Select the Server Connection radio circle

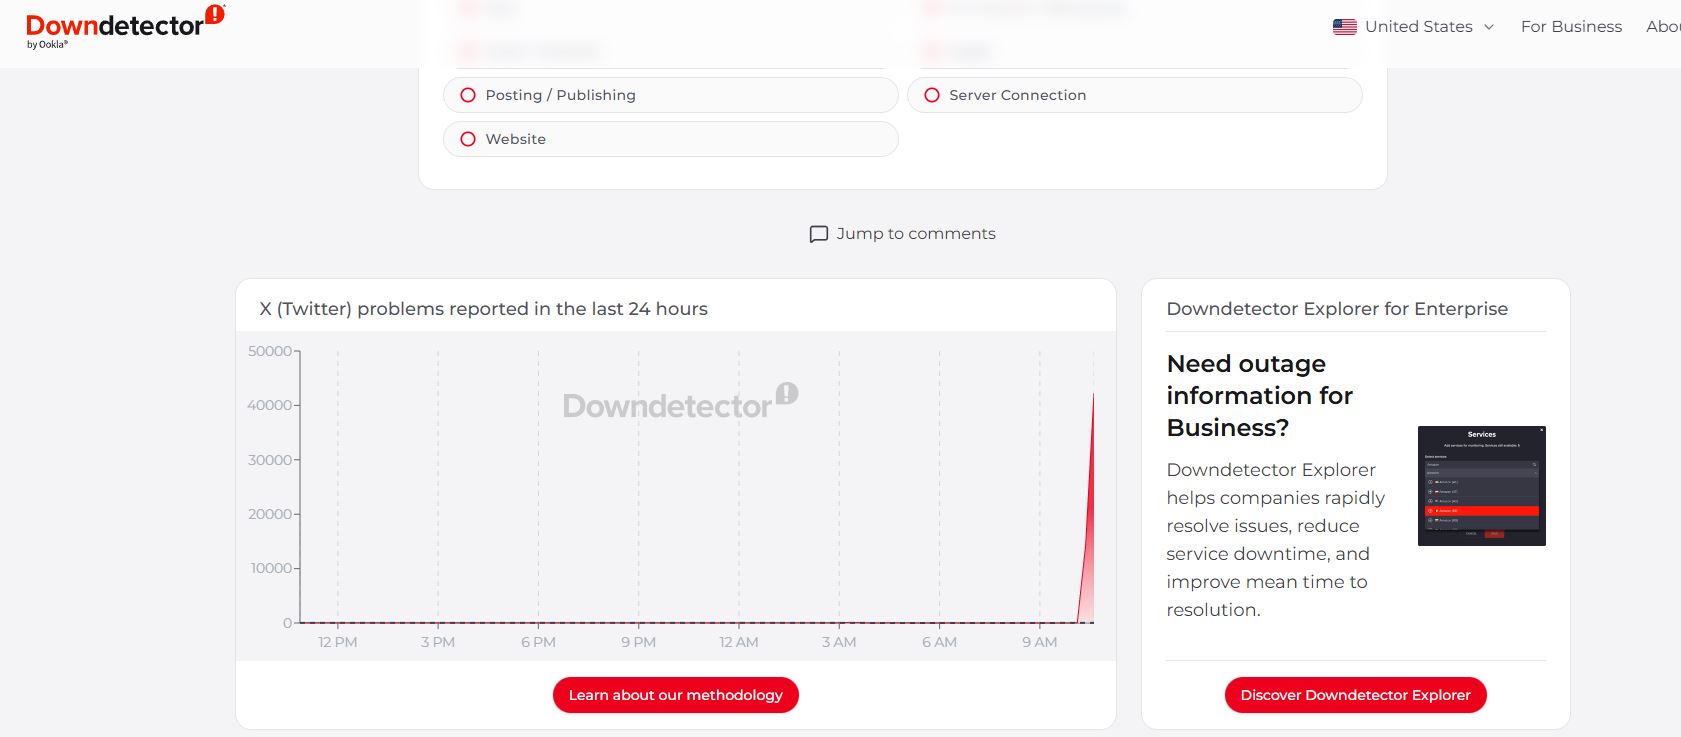point(932,95)
